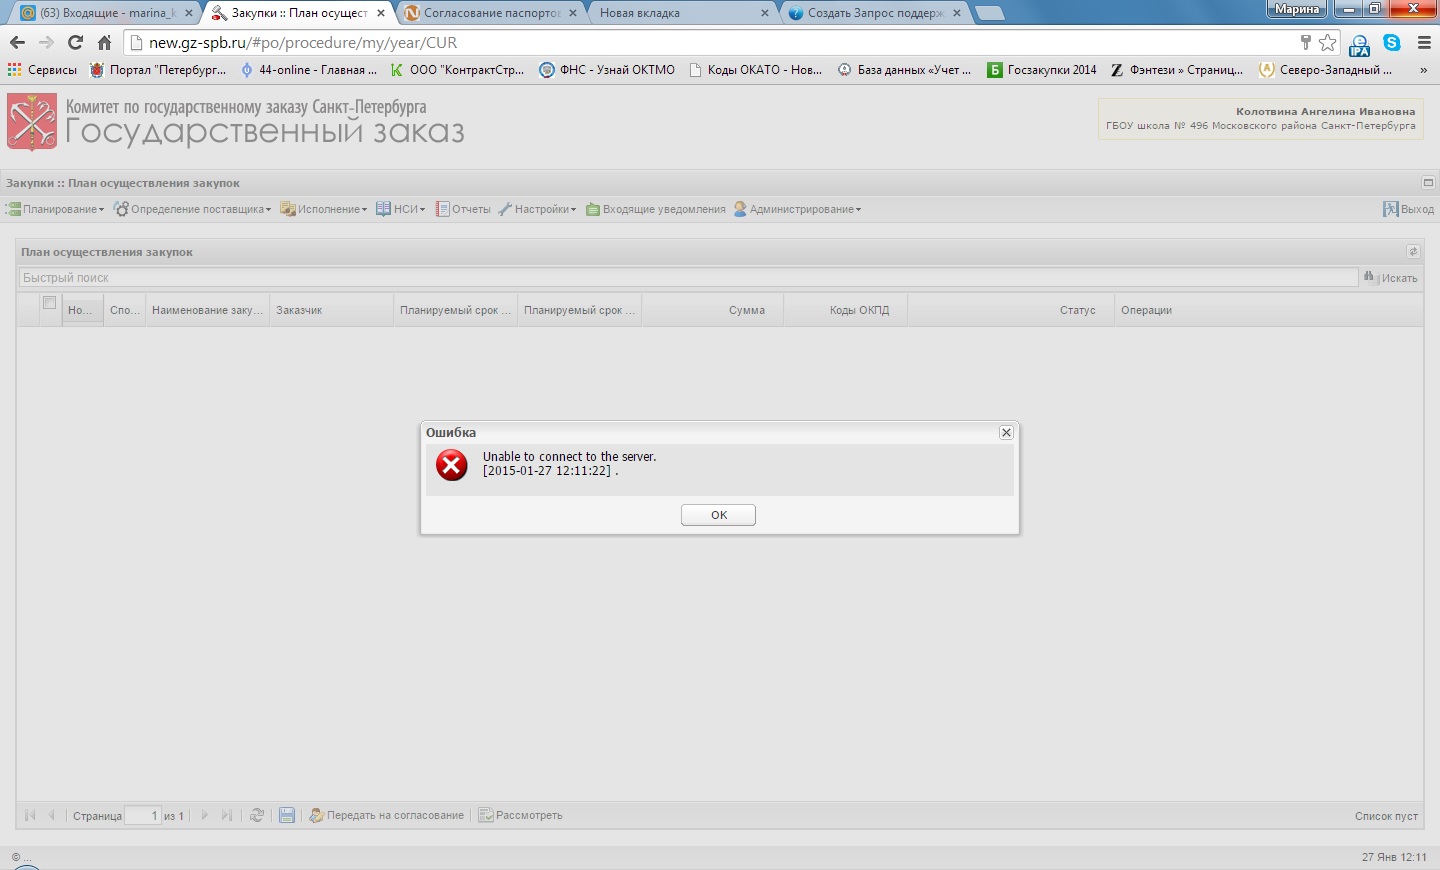Click the browser Forward arrow

46,42
